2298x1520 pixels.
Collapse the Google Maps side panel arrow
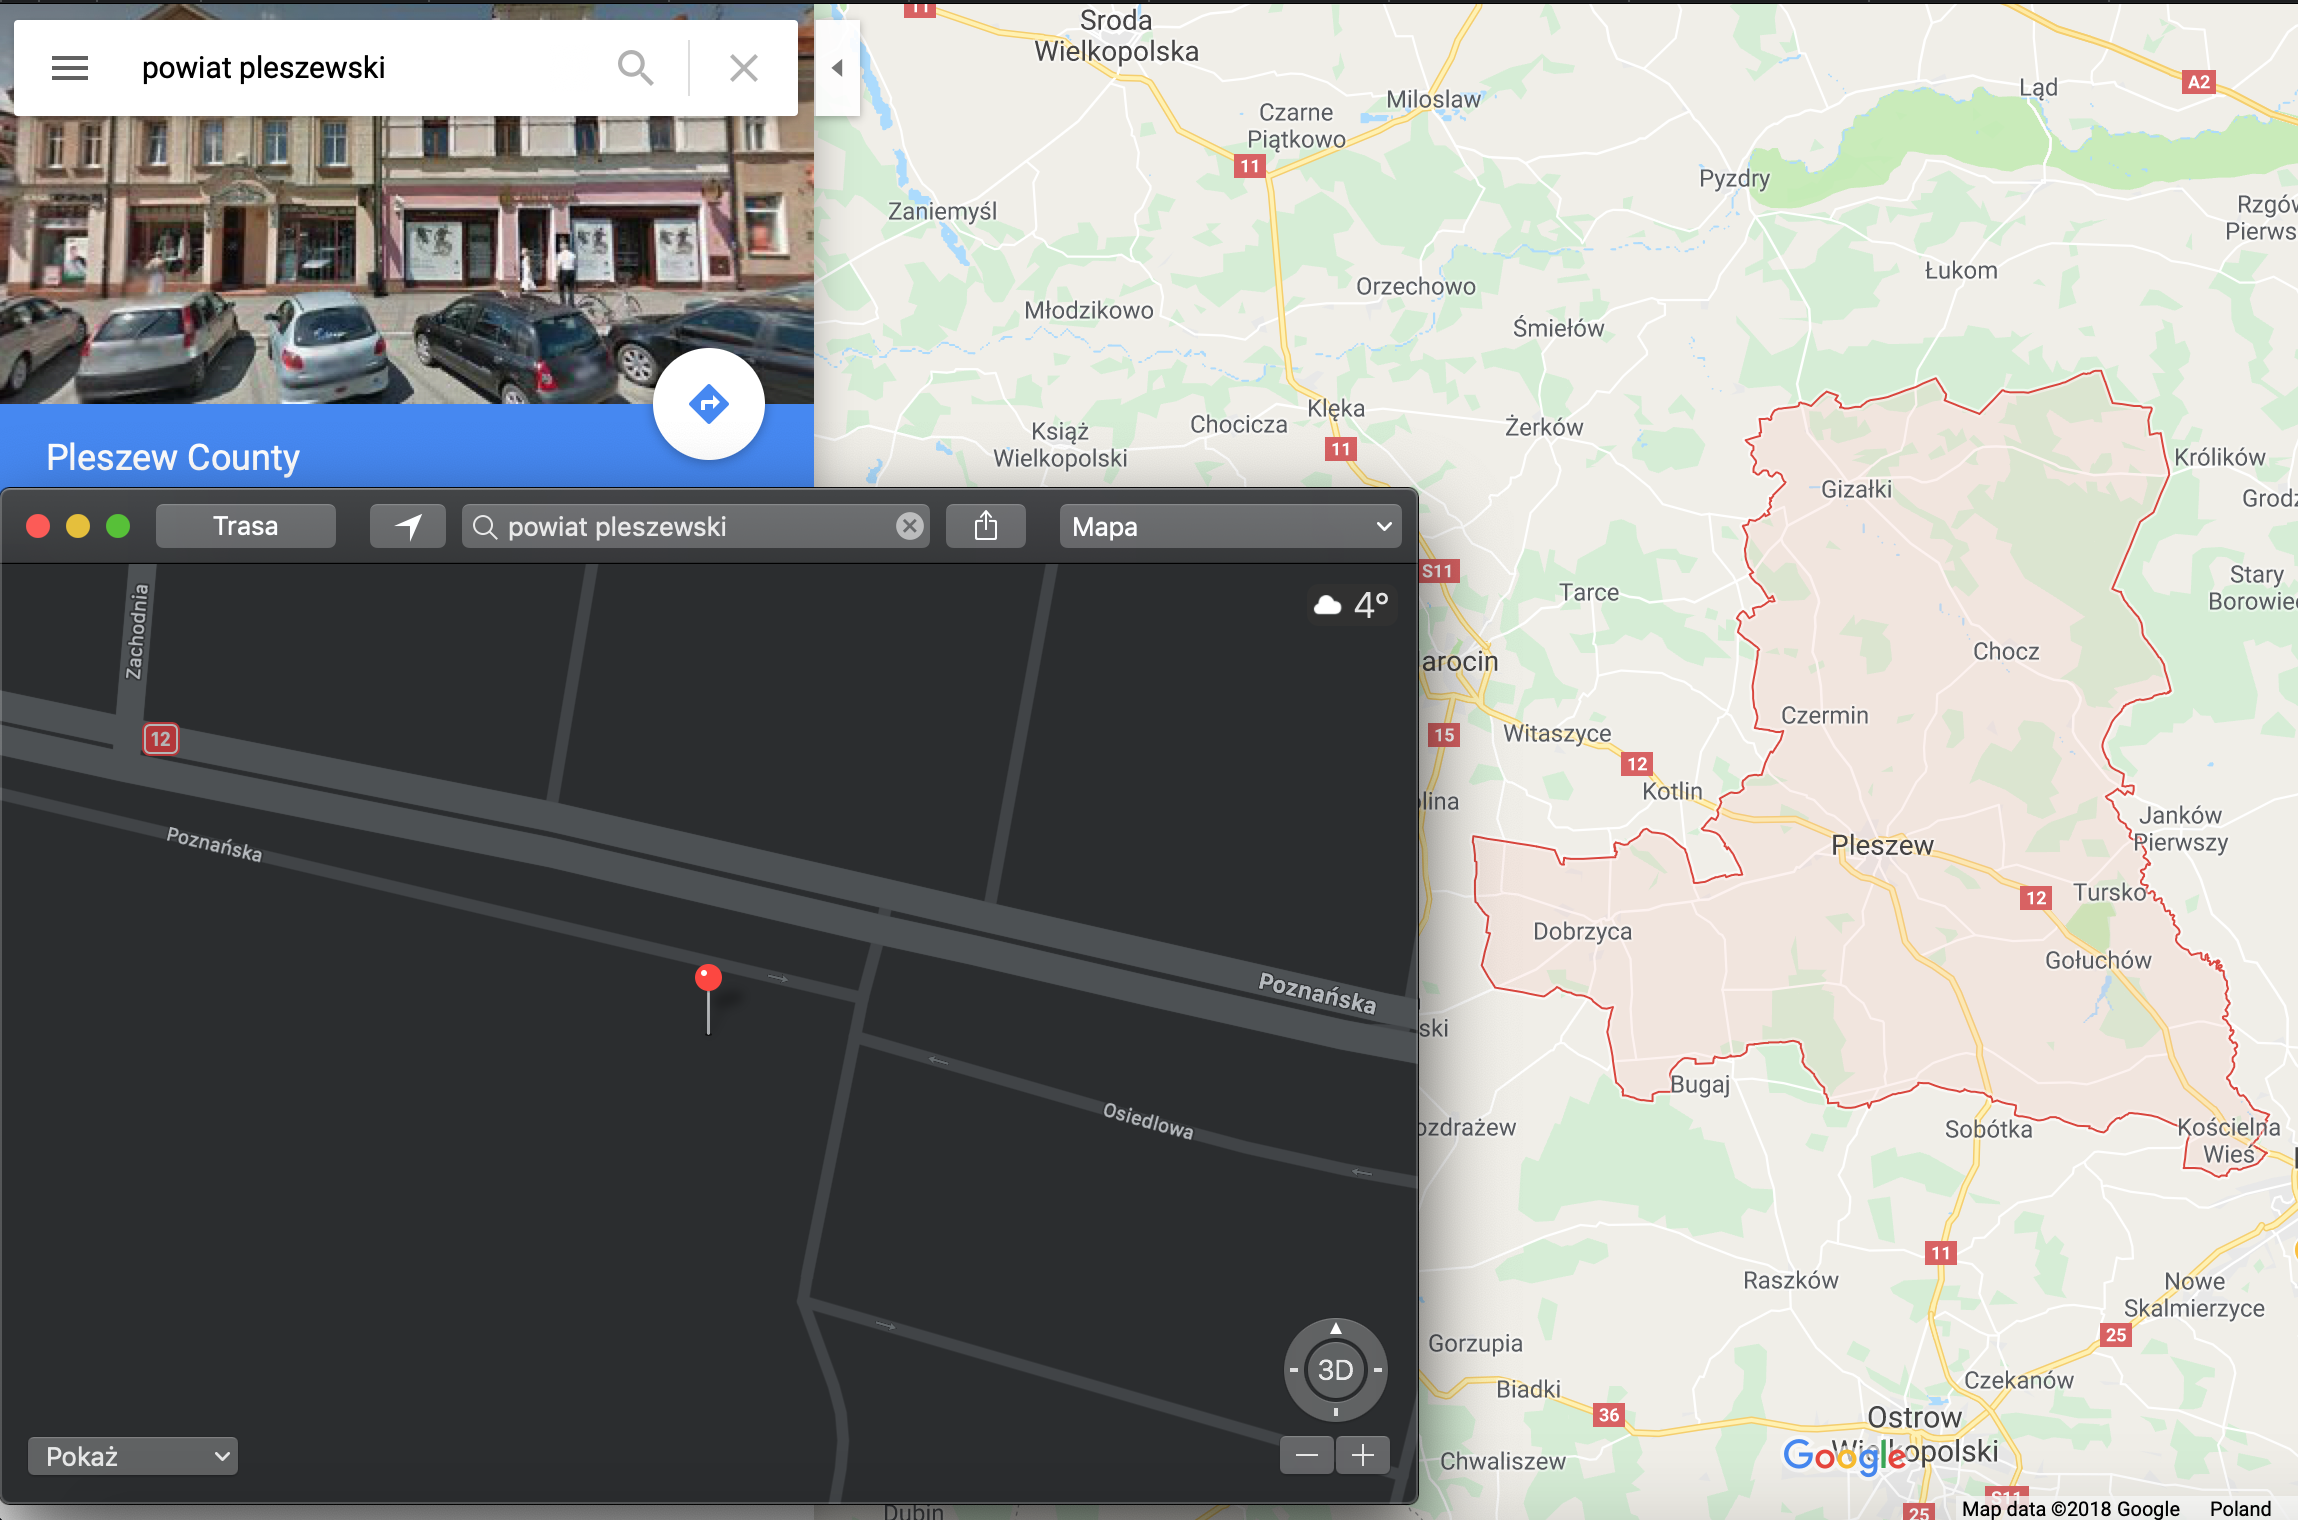(x=838, y=68)
